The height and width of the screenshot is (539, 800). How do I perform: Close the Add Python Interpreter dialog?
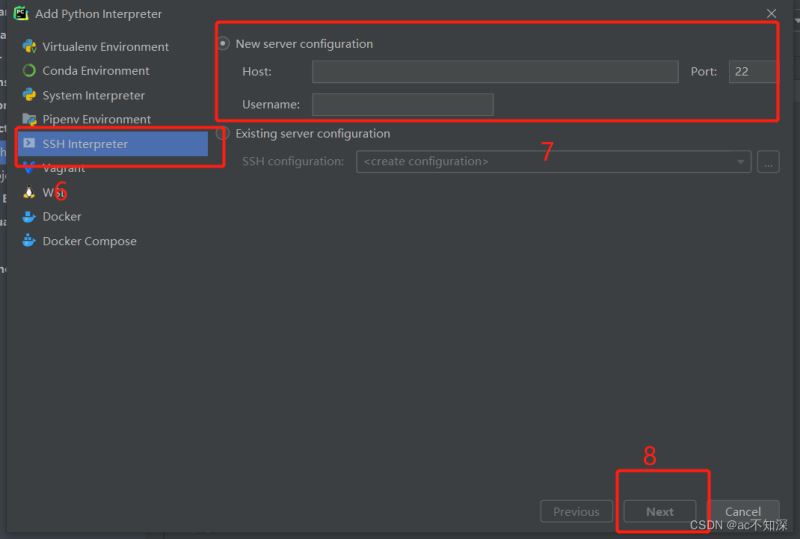click(771, 14)
